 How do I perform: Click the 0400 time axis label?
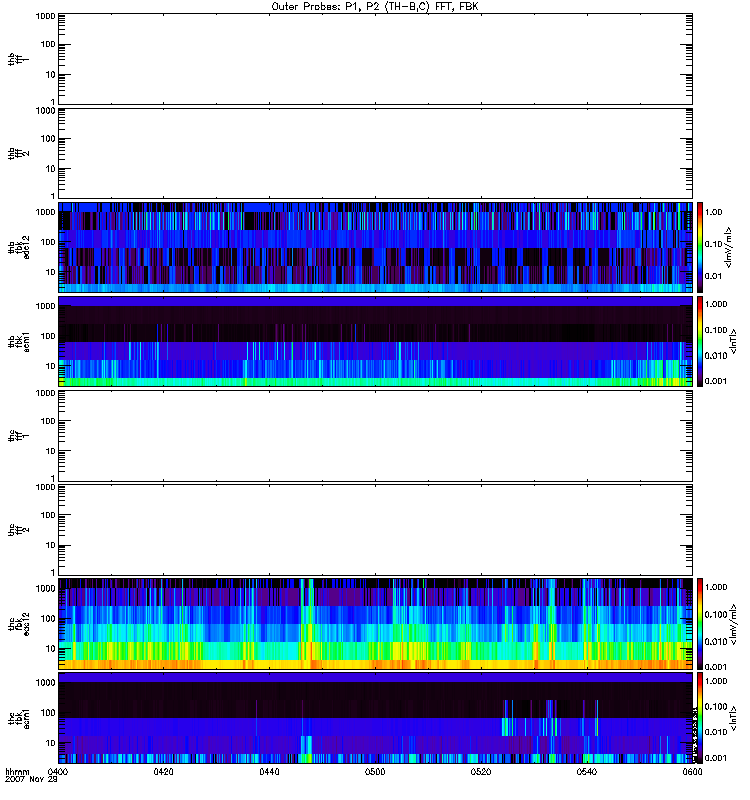click(x=58, y=772)
